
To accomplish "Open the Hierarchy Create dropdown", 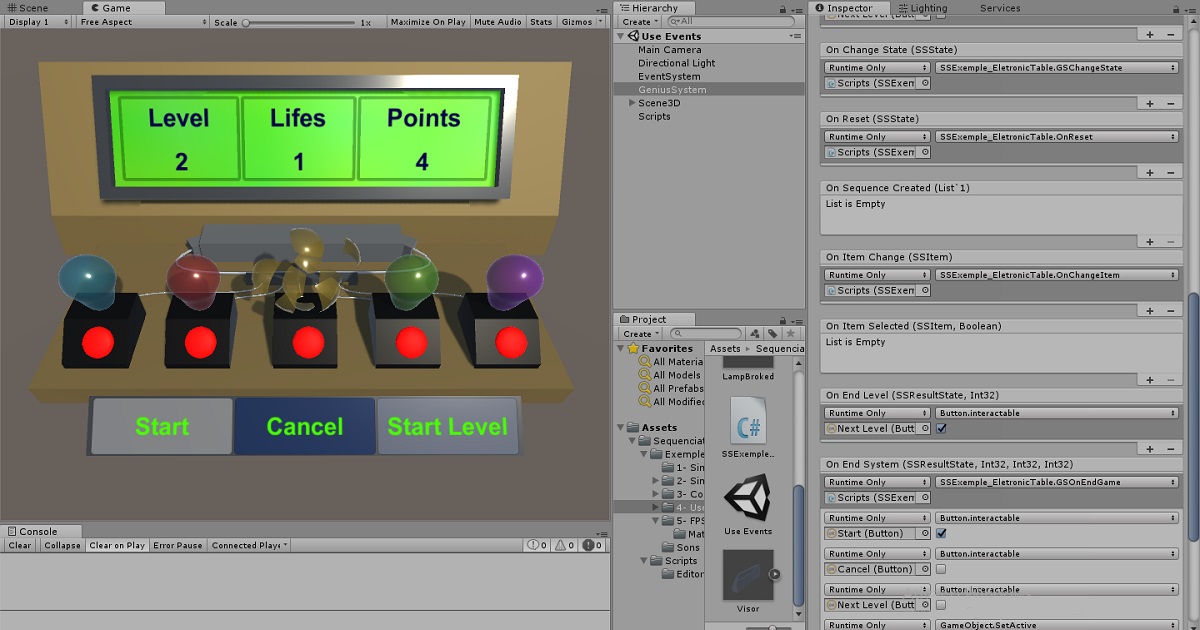I will click(640, 22).
